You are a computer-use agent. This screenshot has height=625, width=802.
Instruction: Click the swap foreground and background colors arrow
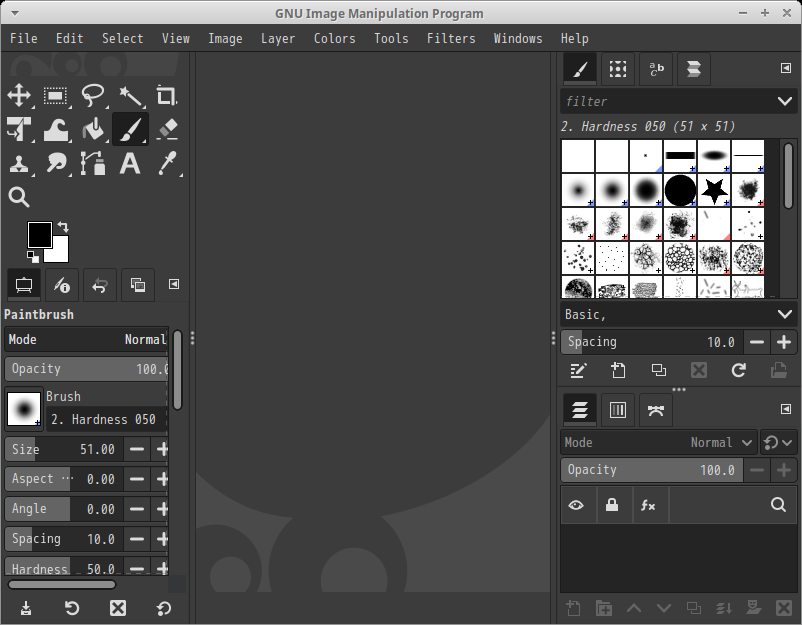[63, 227]
